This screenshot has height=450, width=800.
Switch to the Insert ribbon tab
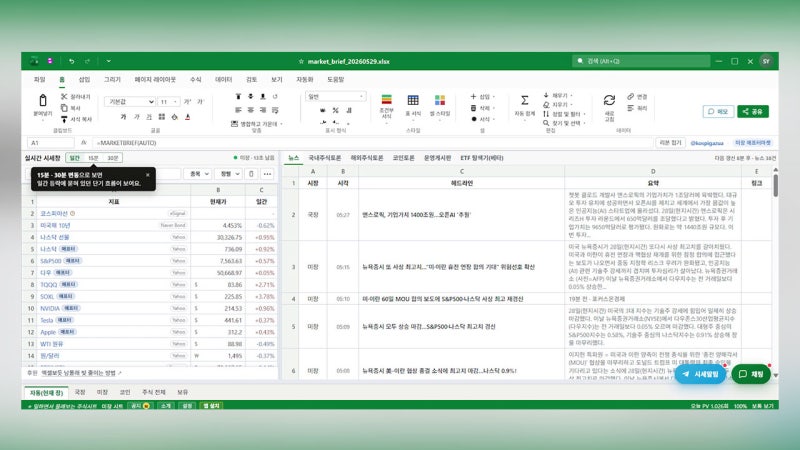click(84, 80)
